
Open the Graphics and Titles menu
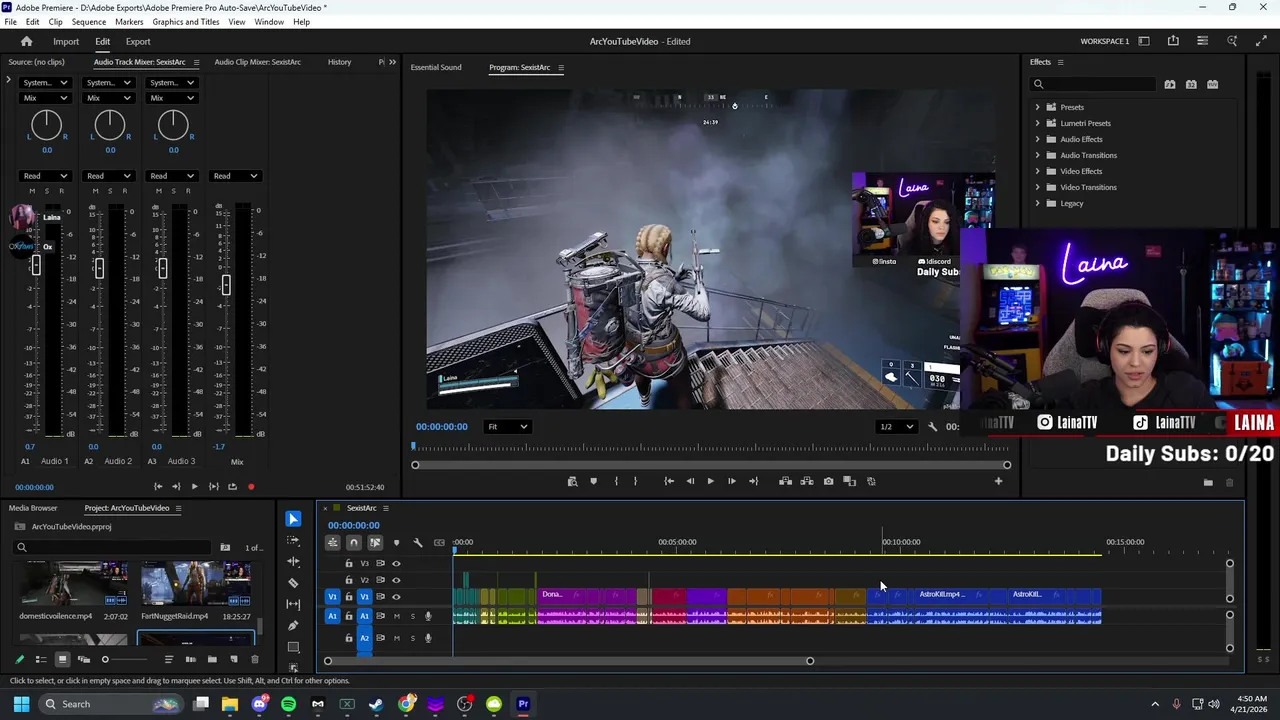tap(186, 22)
